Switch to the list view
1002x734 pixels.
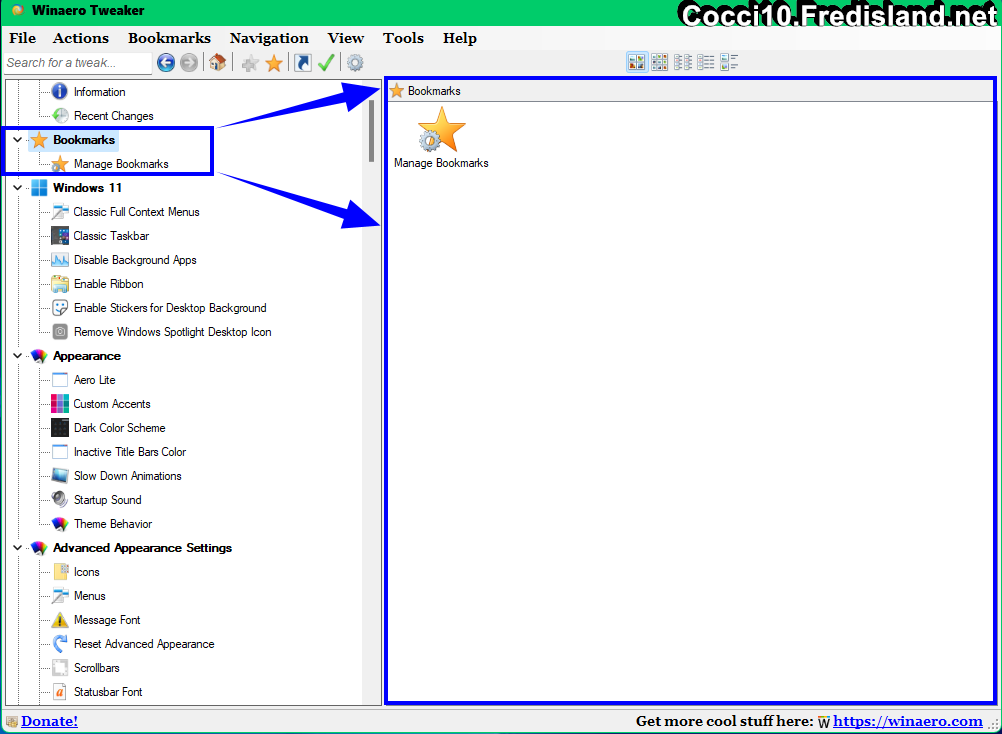(x=705, y=62)
